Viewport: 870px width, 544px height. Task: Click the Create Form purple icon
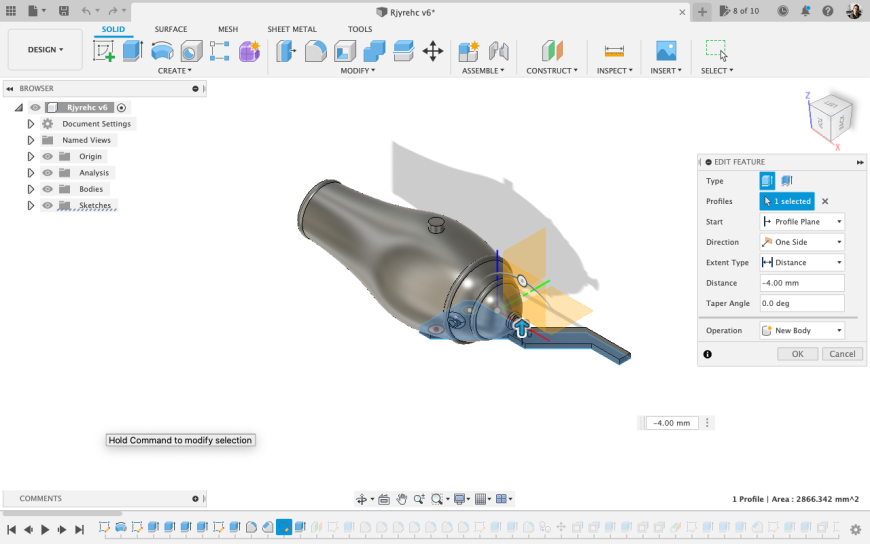point(249,51)
